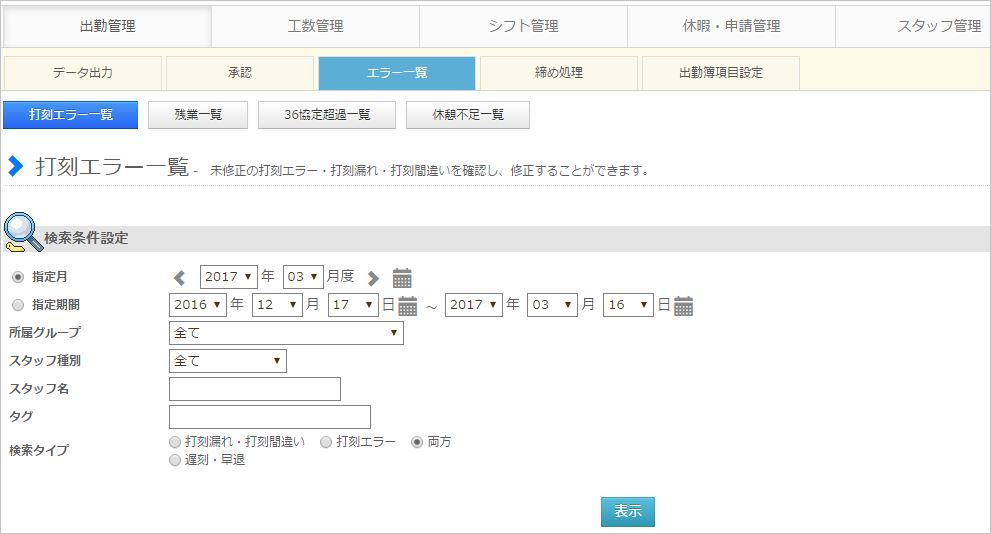
Task: Select 指定期間 radio button
Action: (x=18, y=305)
